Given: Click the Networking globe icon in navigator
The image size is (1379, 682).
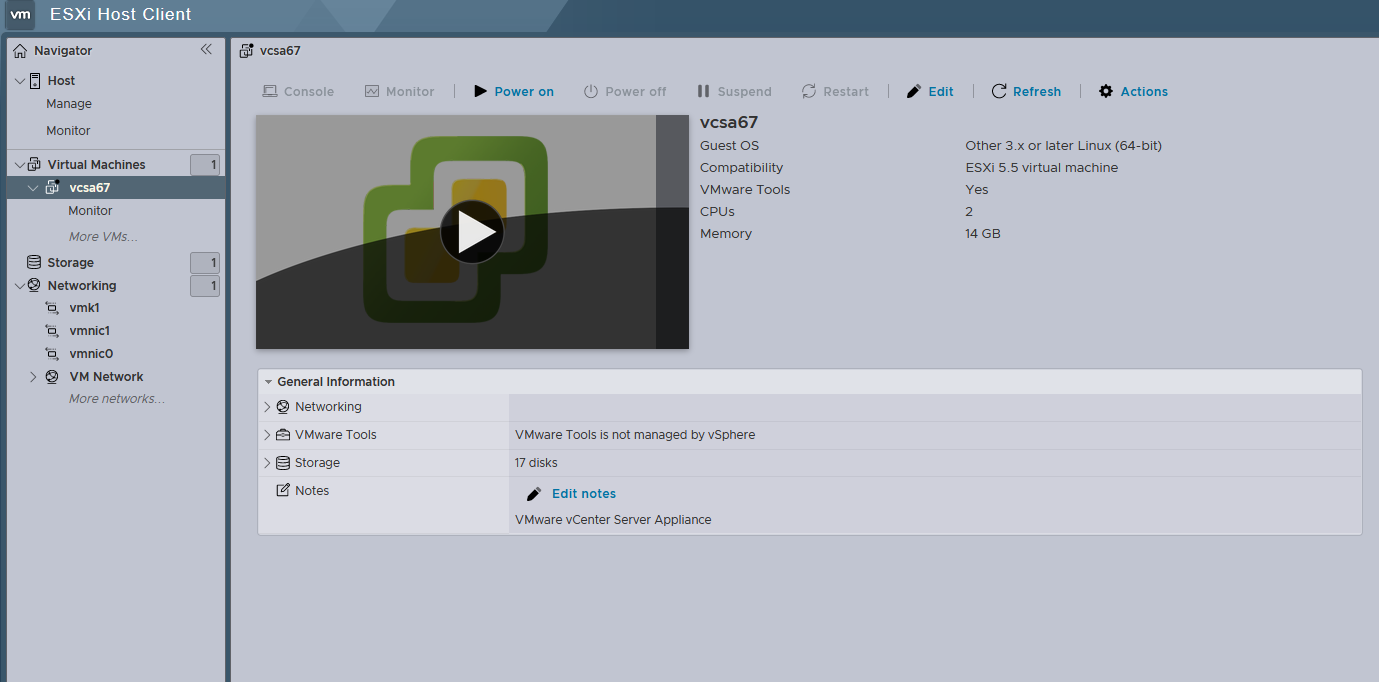Looking at the screenshot, I should [x=34, y=285].
